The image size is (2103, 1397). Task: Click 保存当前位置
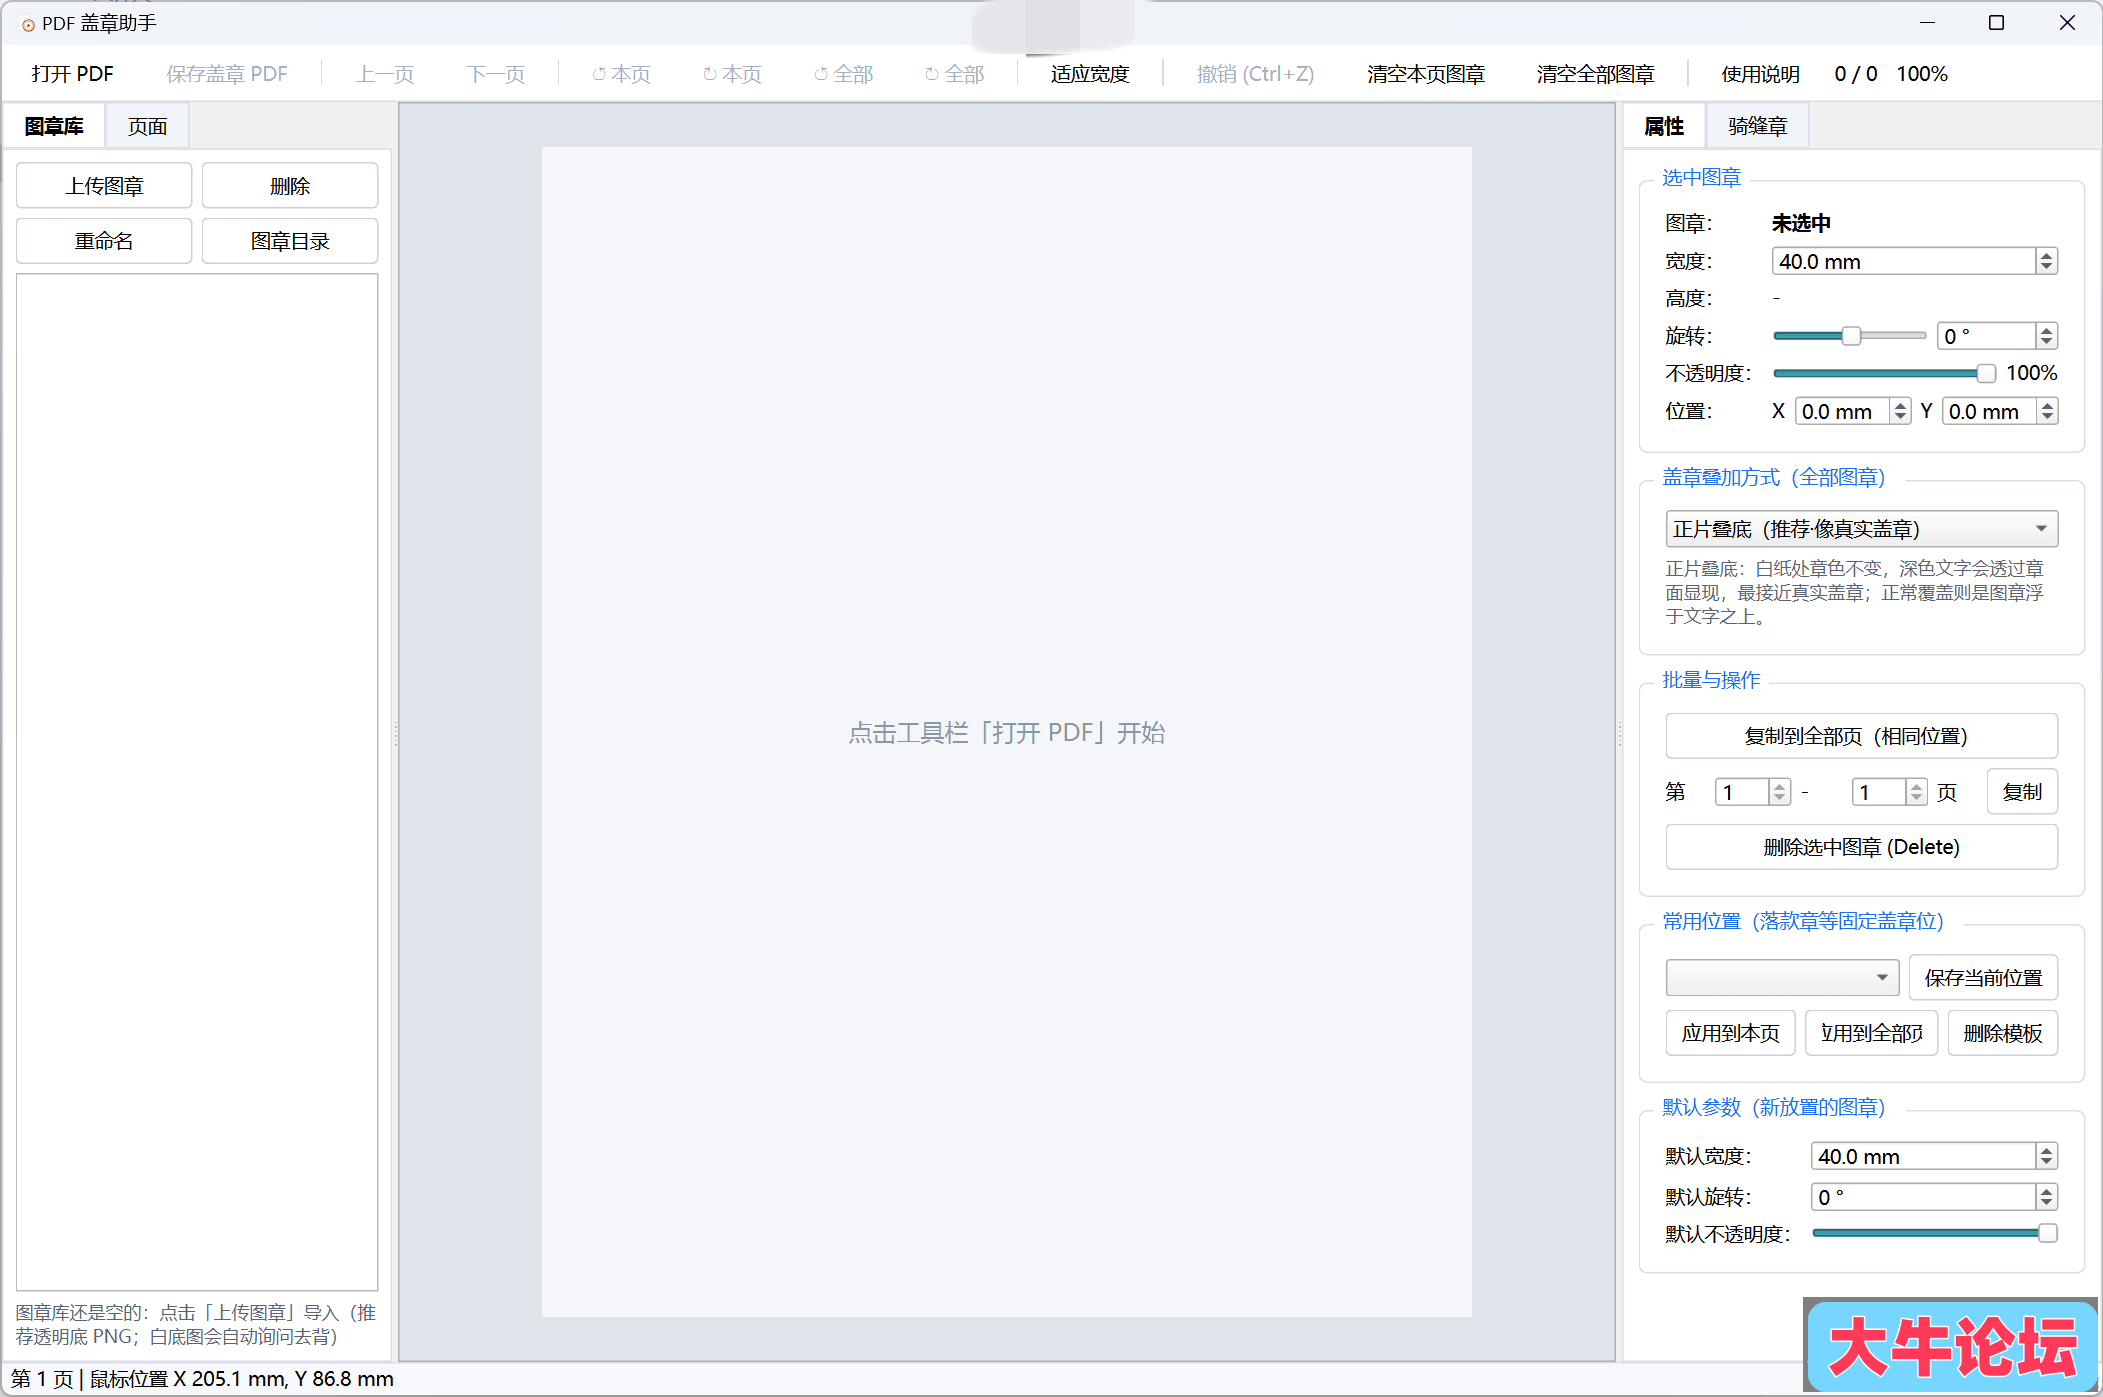pyautogui.click(x=1983, y=977)
